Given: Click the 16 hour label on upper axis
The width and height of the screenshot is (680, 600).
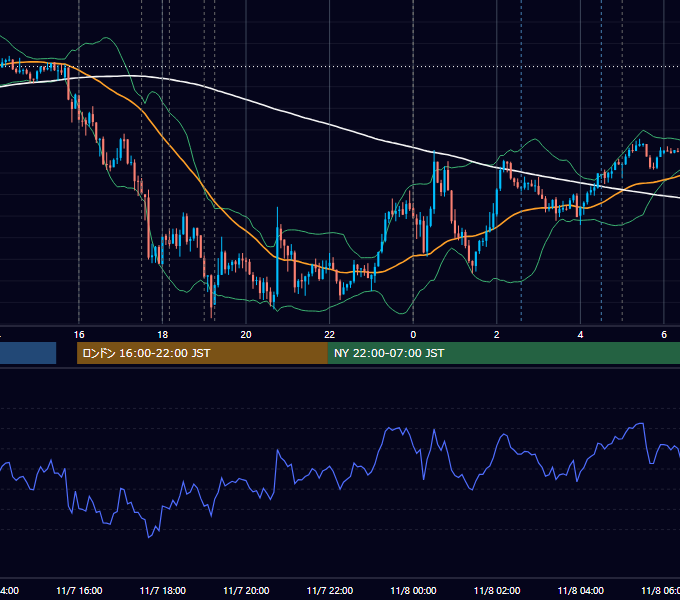Looking at the screenshot, I should coord(79,335).
